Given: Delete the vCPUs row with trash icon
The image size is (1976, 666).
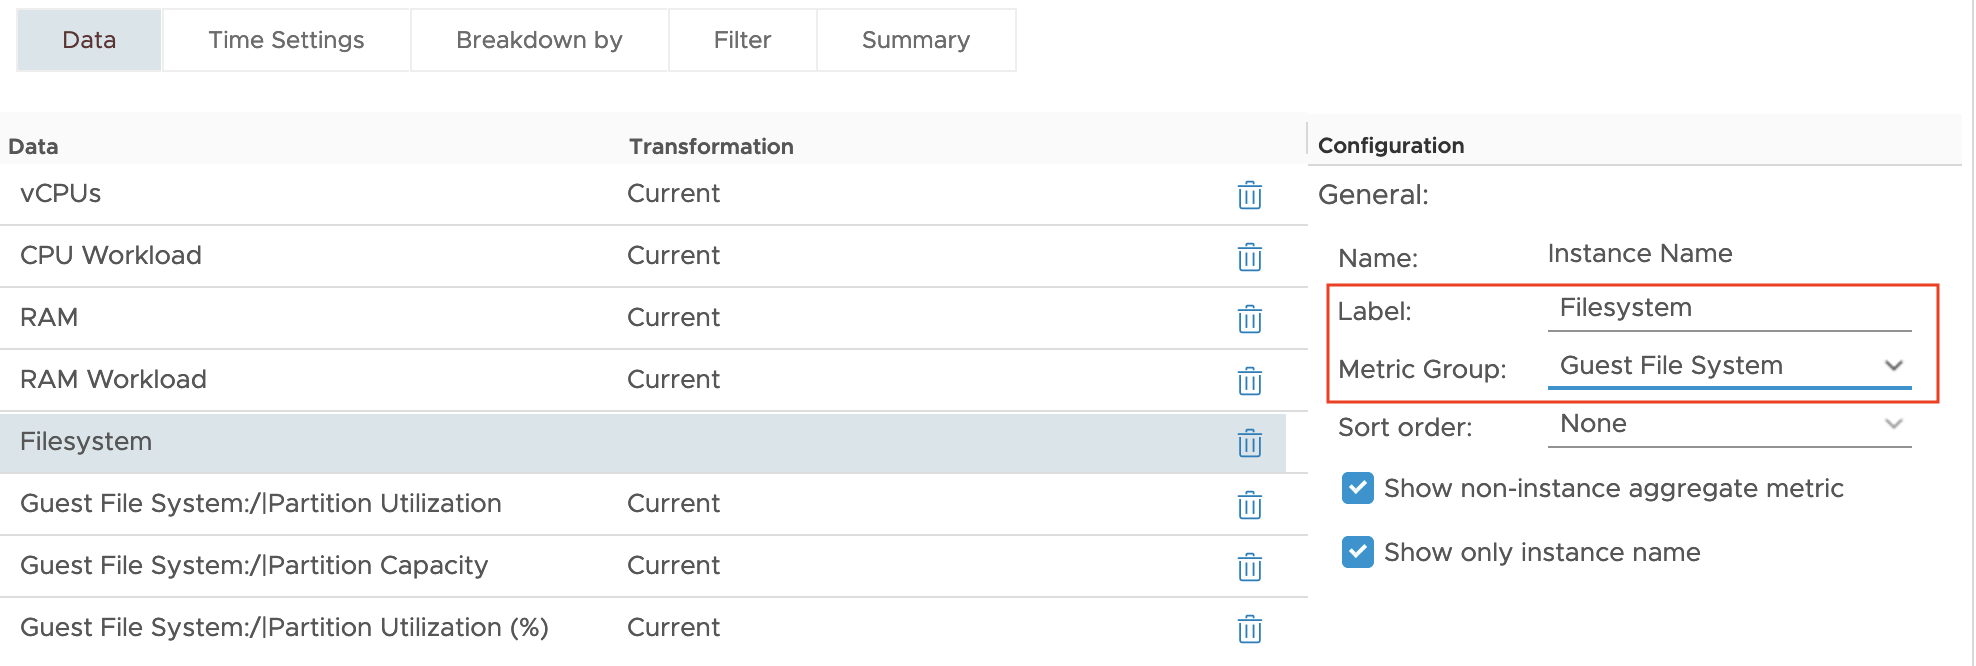Looking at the screenshot, I should [x=1249, y=195].
